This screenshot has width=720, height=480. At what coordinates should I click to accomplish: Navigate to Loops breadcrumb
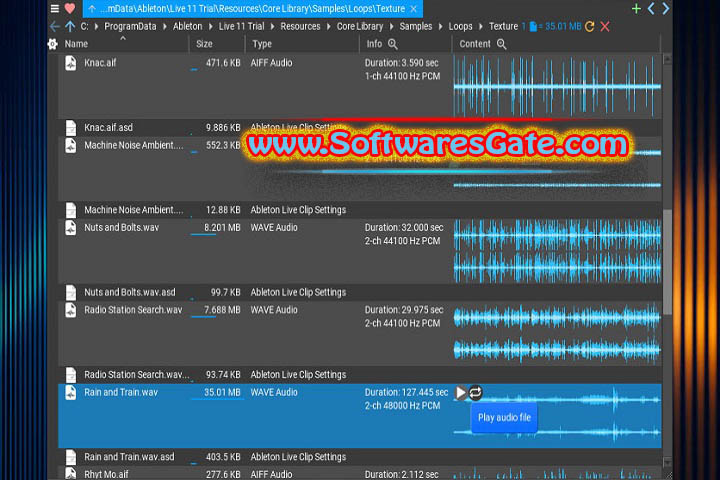click(x=460, y=27)
